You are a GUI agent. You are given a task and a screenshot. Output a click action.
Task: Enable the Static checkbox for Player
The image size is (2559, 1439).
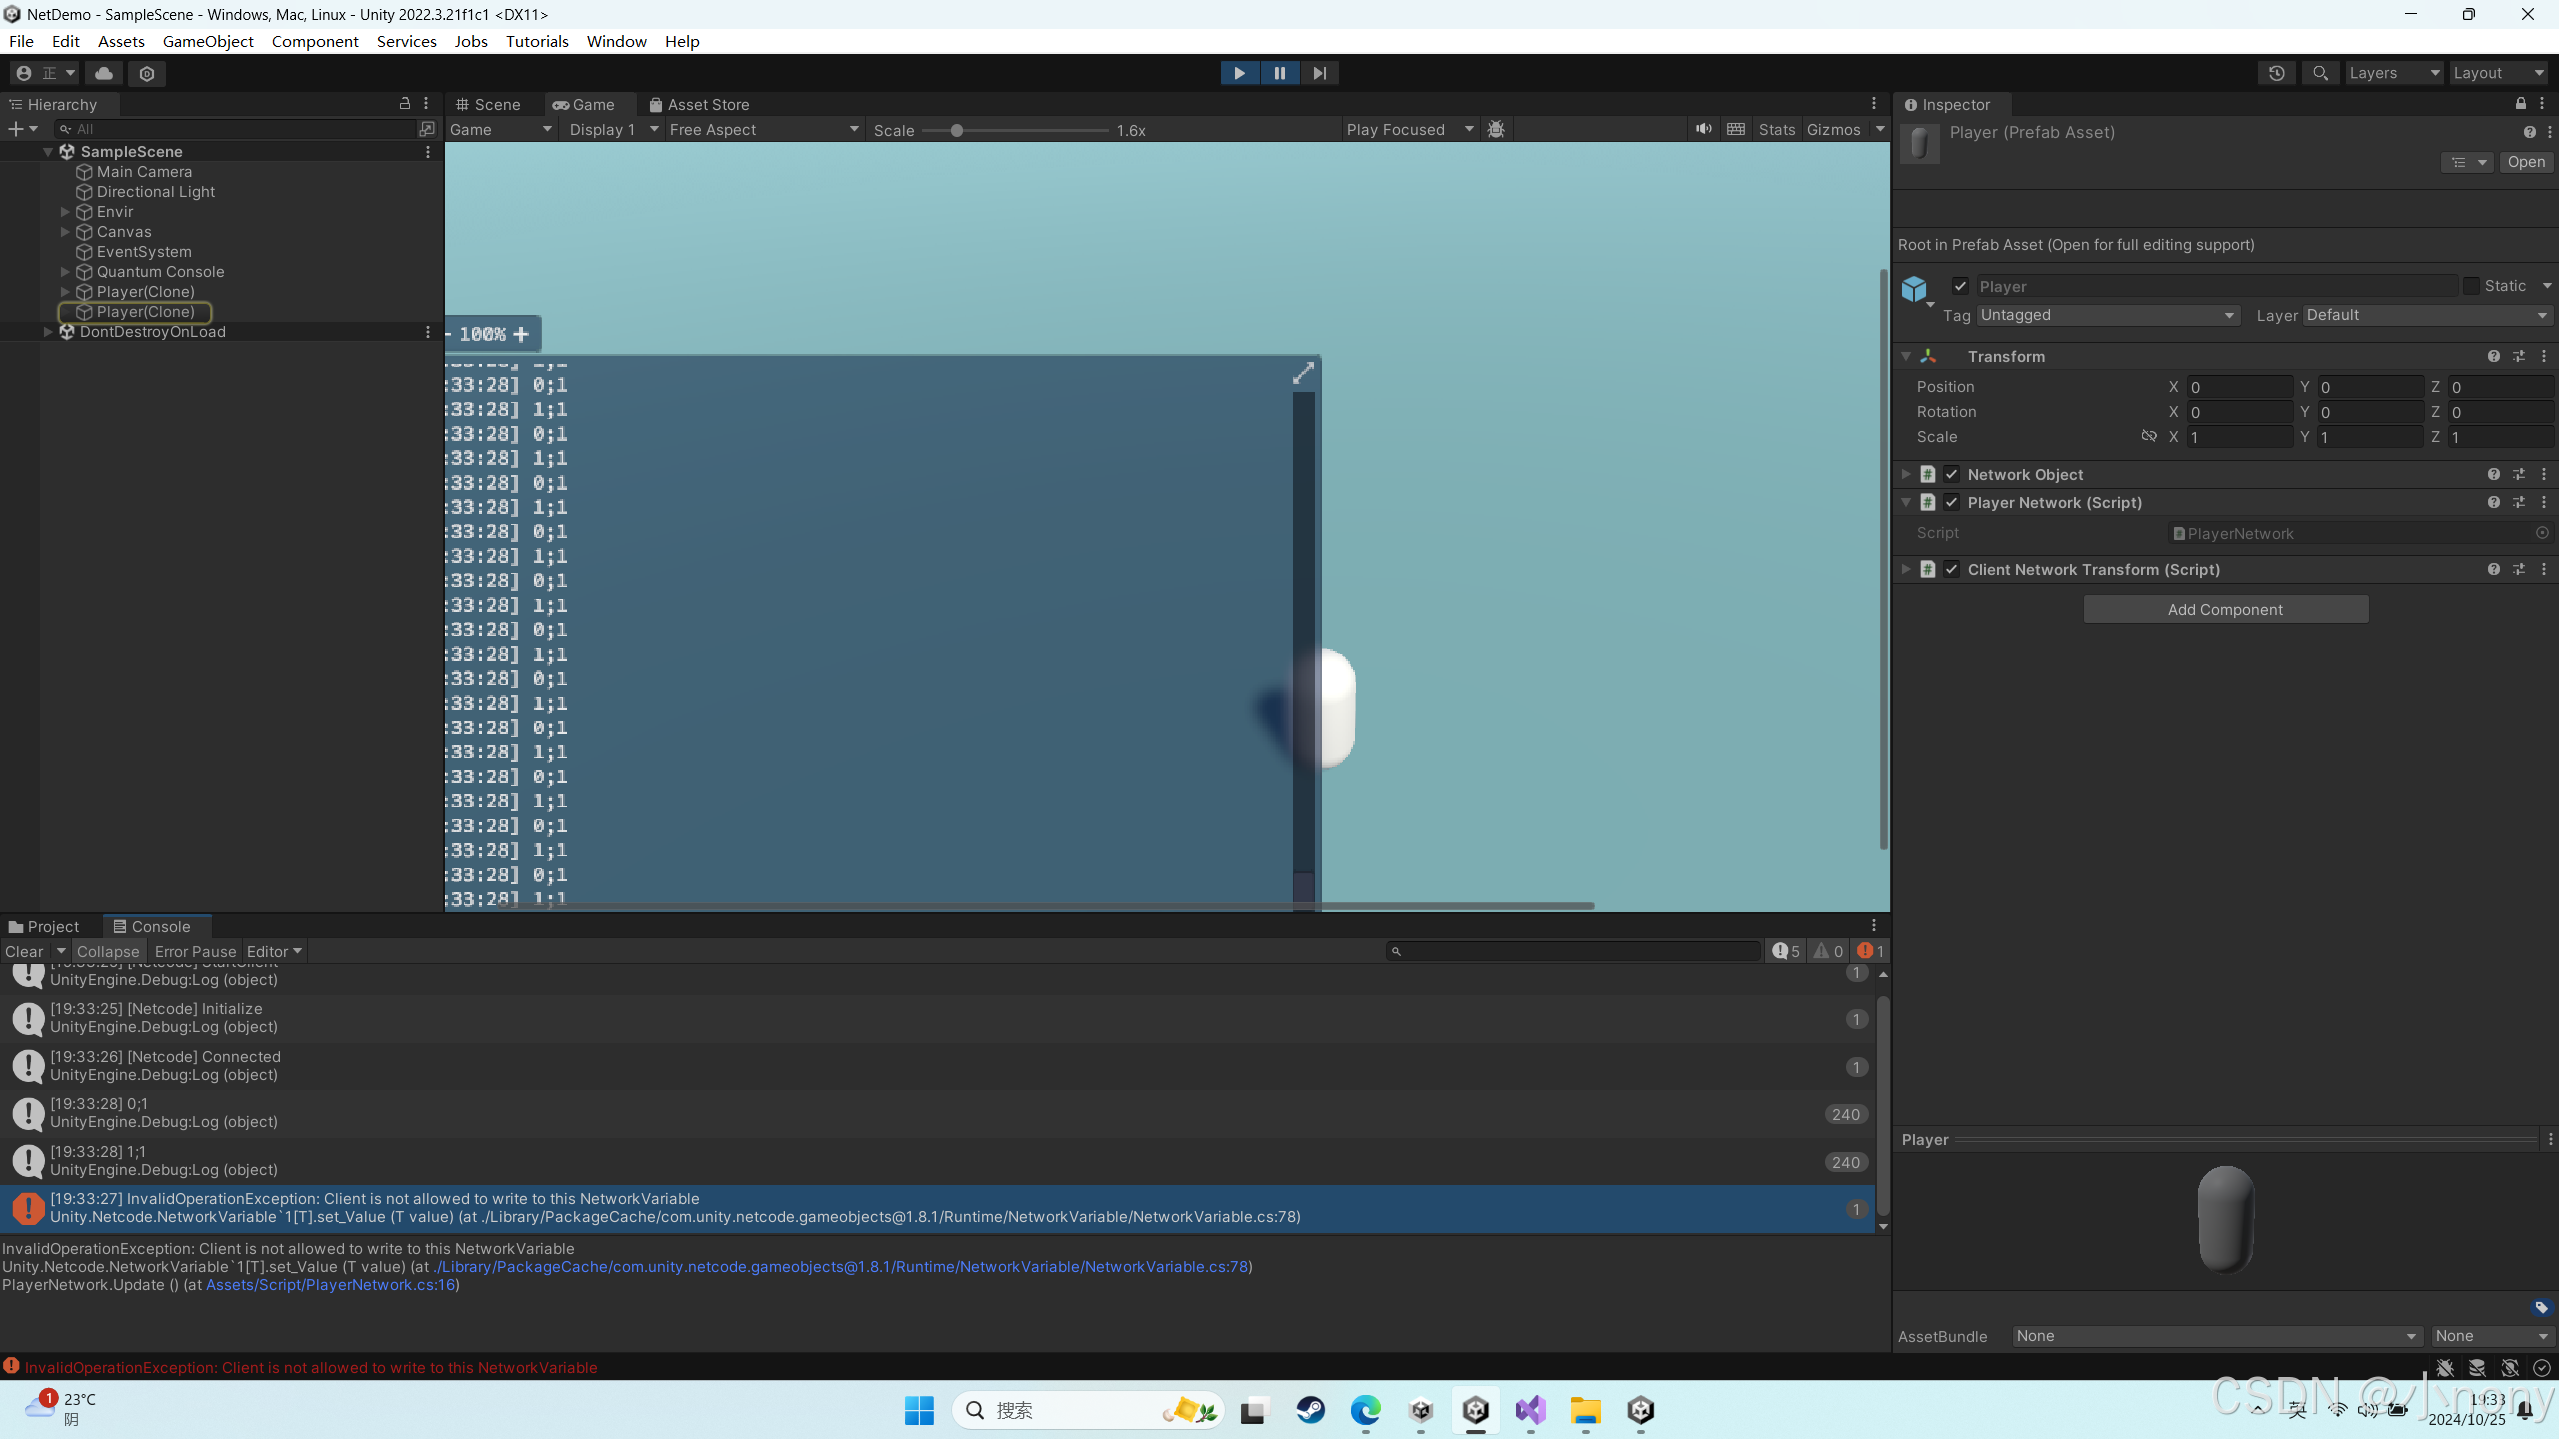(x=2471, y=286)
